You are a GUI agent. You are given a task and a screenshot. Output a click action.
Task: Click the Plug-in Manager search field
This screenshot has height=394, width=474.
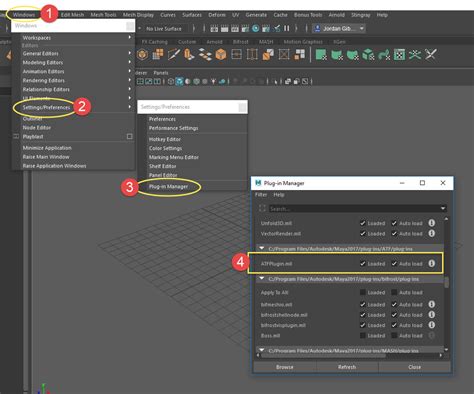click(x=354, y=209)
